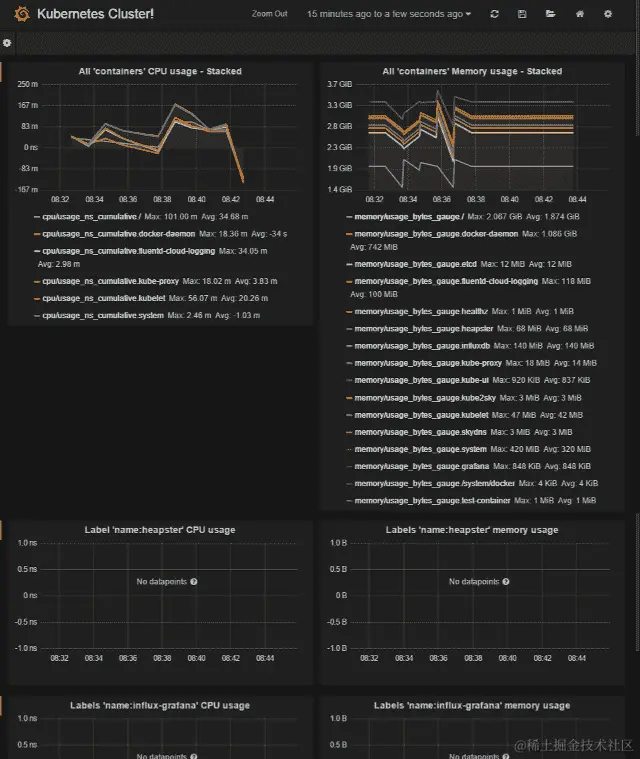Viewport: 640px width, 759px height.
Task: Click help icon in heapster memory No datapoints
Action: pyautogui.click(x=506, y=581)
